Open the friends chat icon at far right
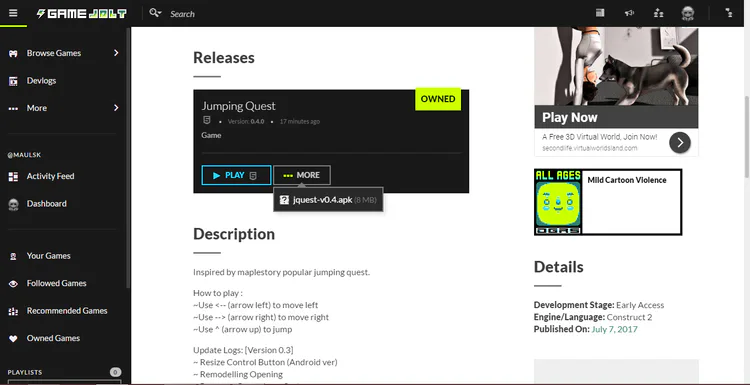 [x=729, y=13]
